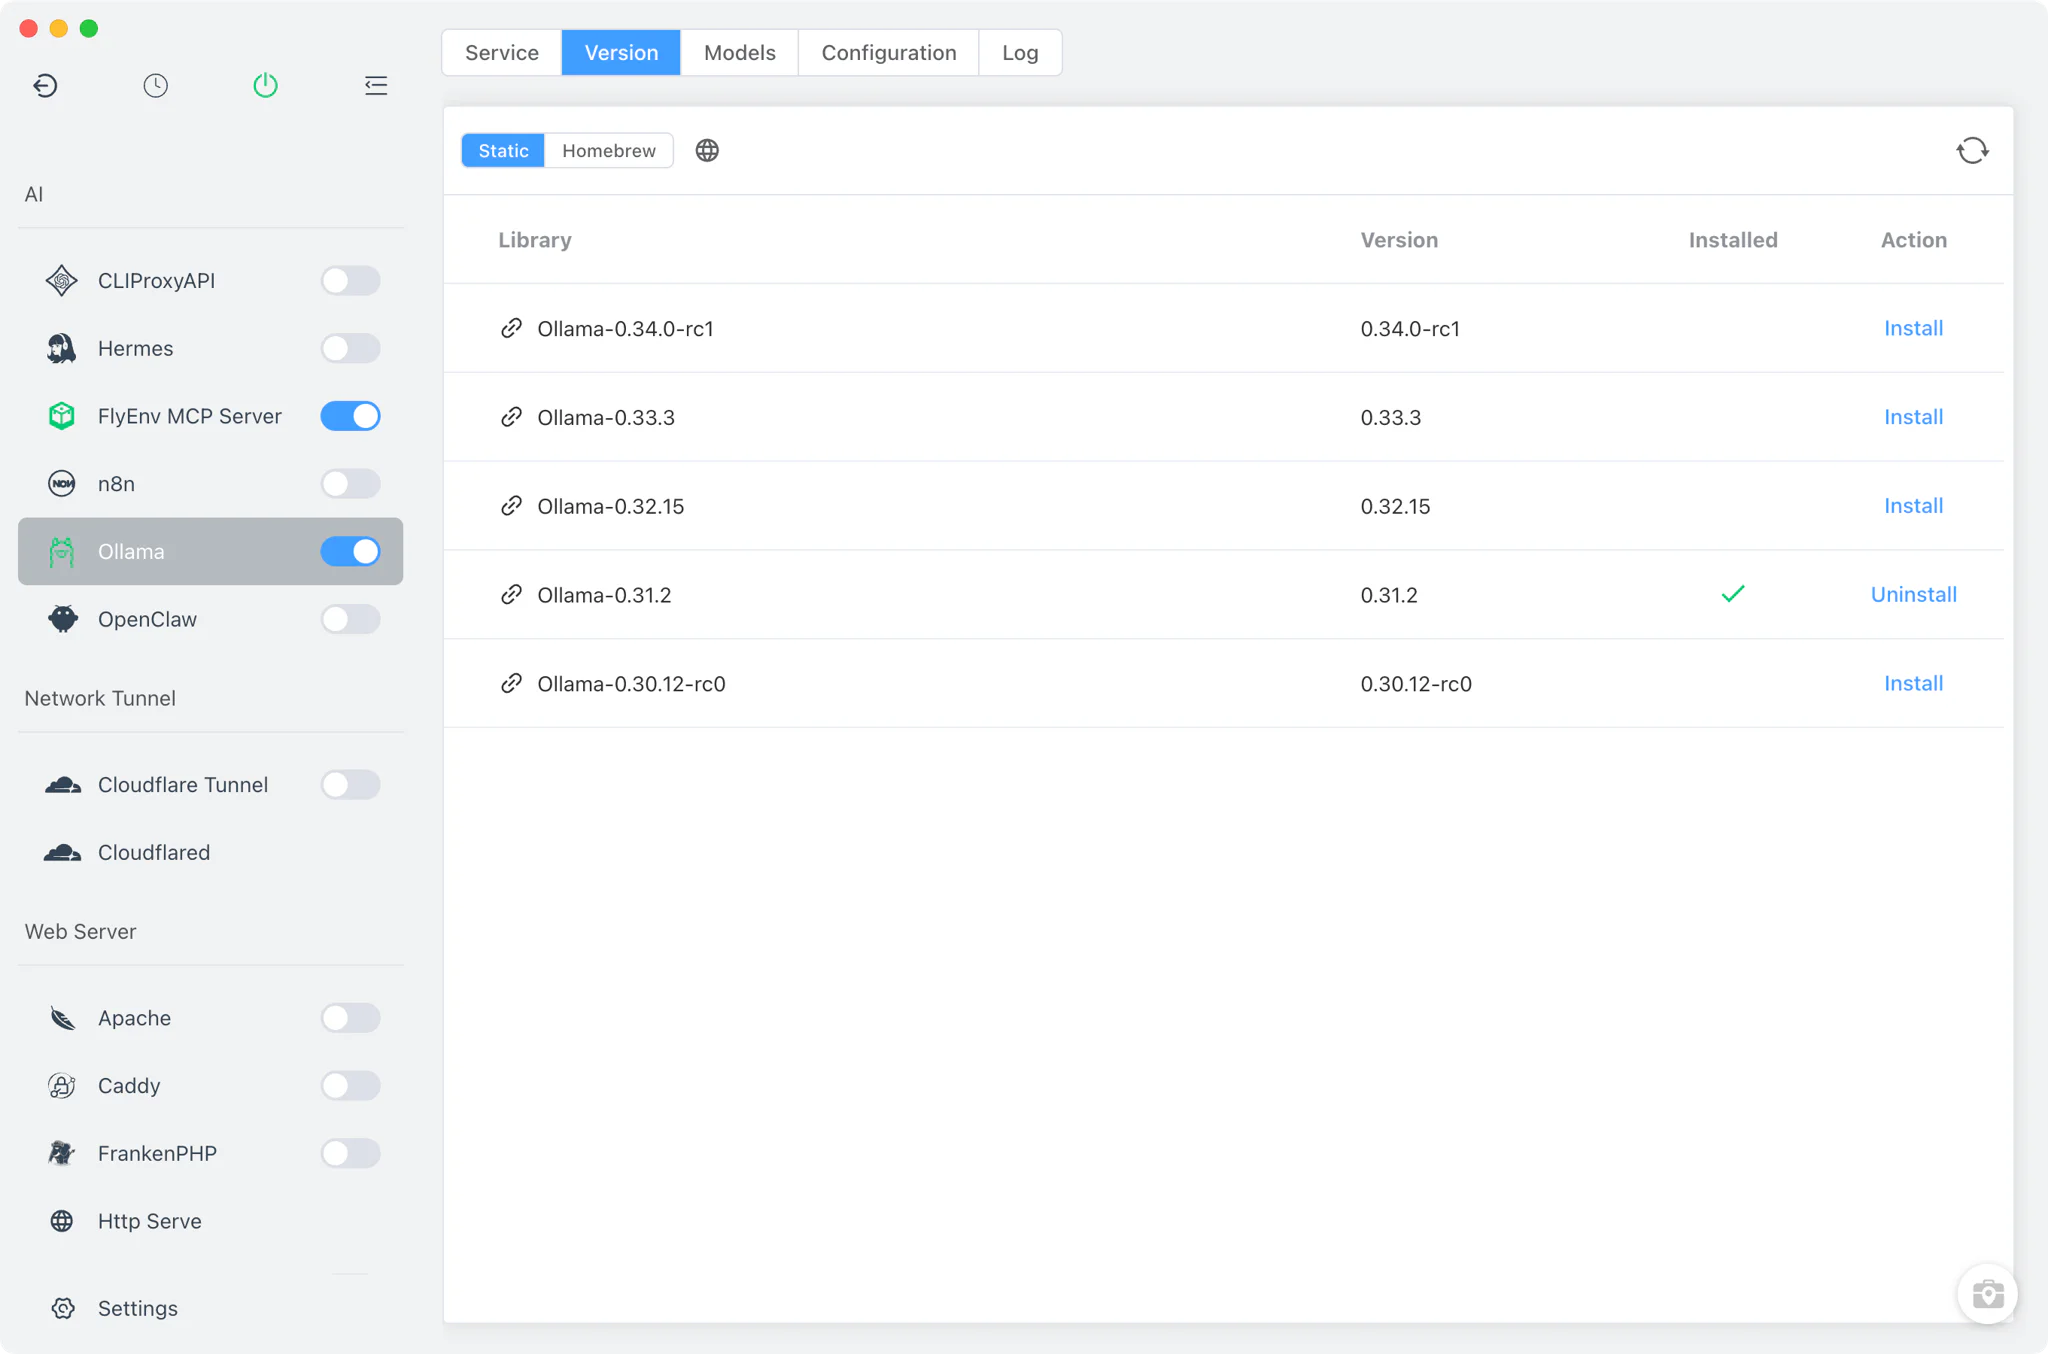Click the CLIProxyAPI icon in sidebar

62,281
